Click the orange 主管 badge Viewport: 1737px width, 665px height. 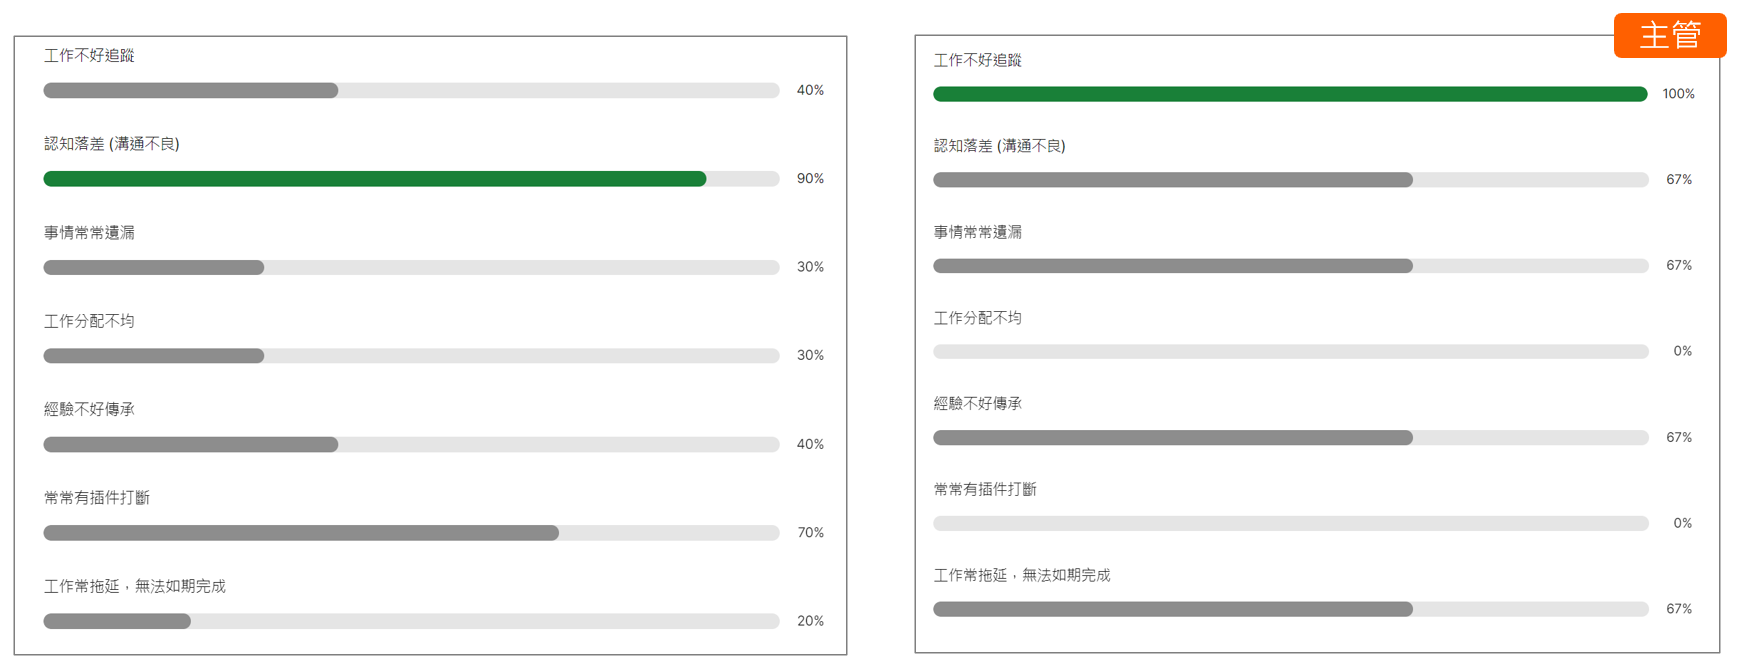(x=1669, y=36)
